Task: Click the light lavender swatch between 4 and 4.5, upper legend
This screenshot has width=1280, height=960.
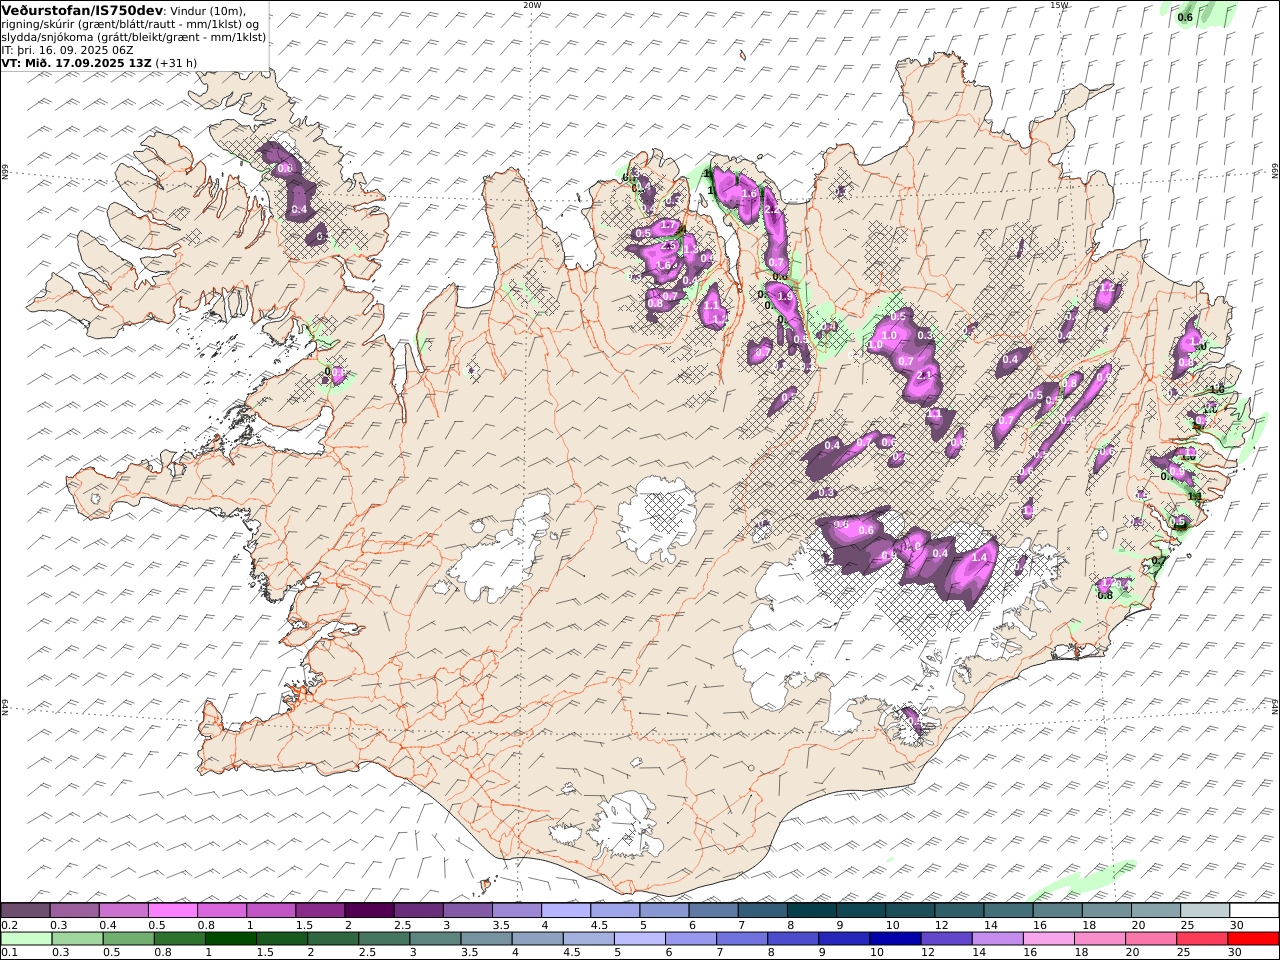Action: coord(566,910)
